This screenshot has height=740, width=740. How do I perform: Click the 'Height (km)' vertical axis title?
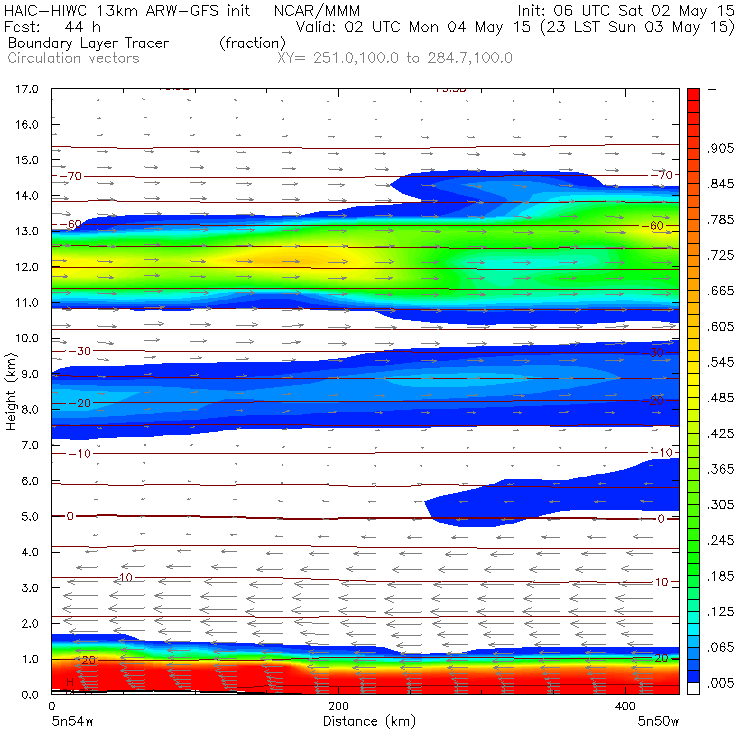click(x=10, y=392)
